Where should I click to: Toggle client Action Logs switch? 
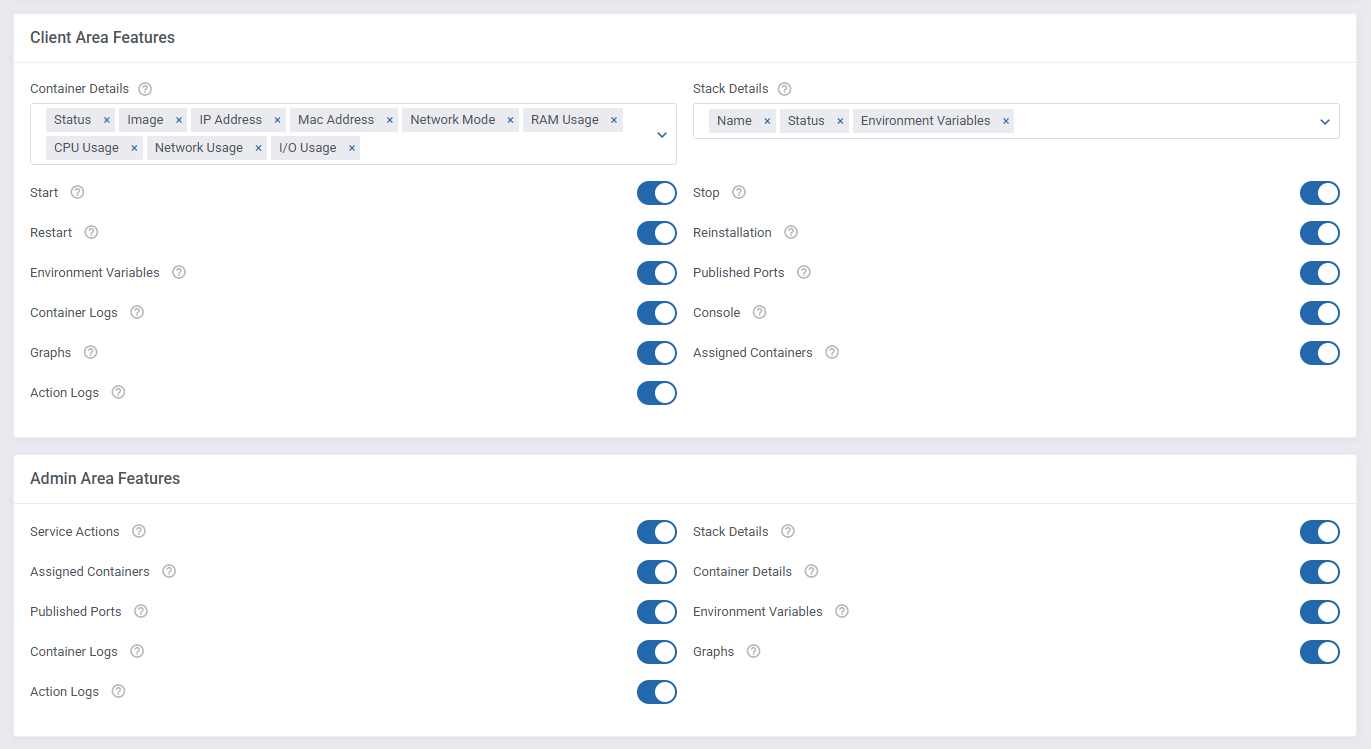click(657, 393)
